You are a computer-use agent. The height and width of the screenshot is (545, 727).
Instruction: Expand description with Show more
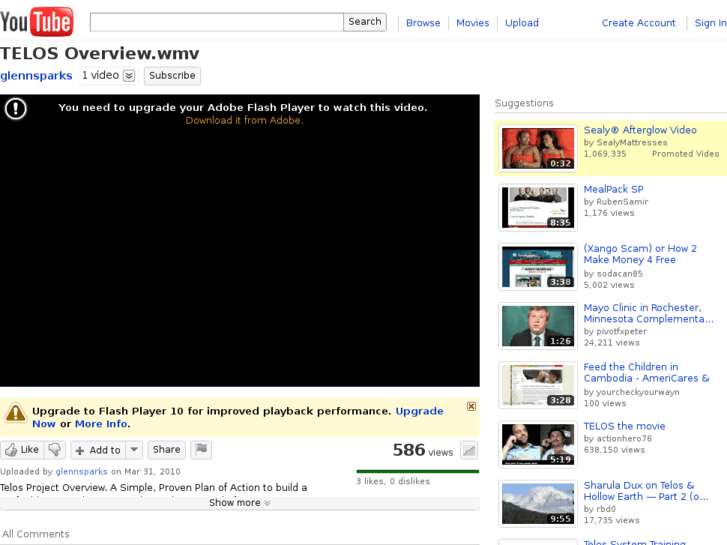[x=240, y=503]
